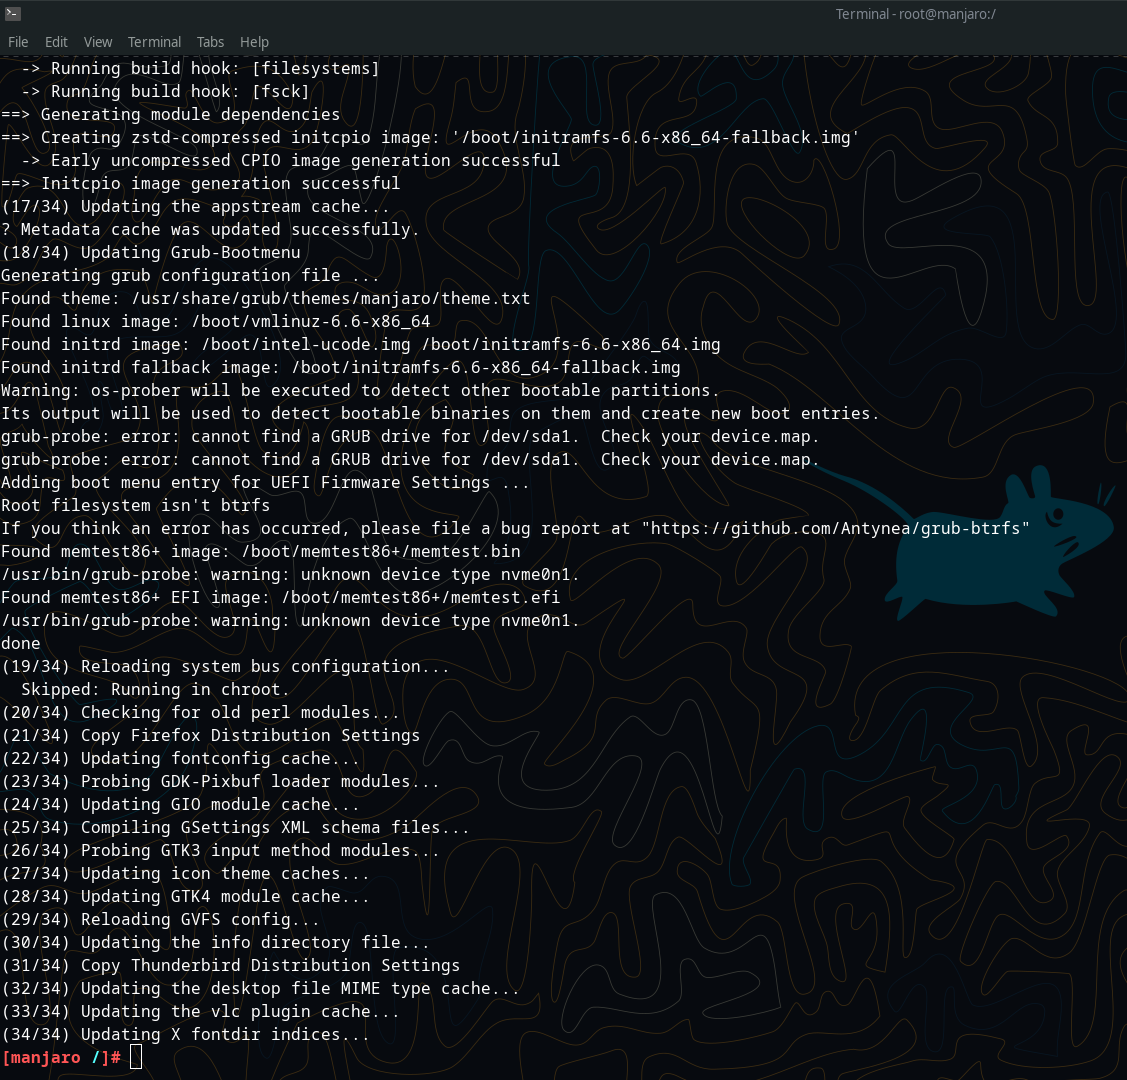The height and width of the screenshot is (1080, 1127).
Task: Open the Terminal menu
Action: [x=154, y=42]
